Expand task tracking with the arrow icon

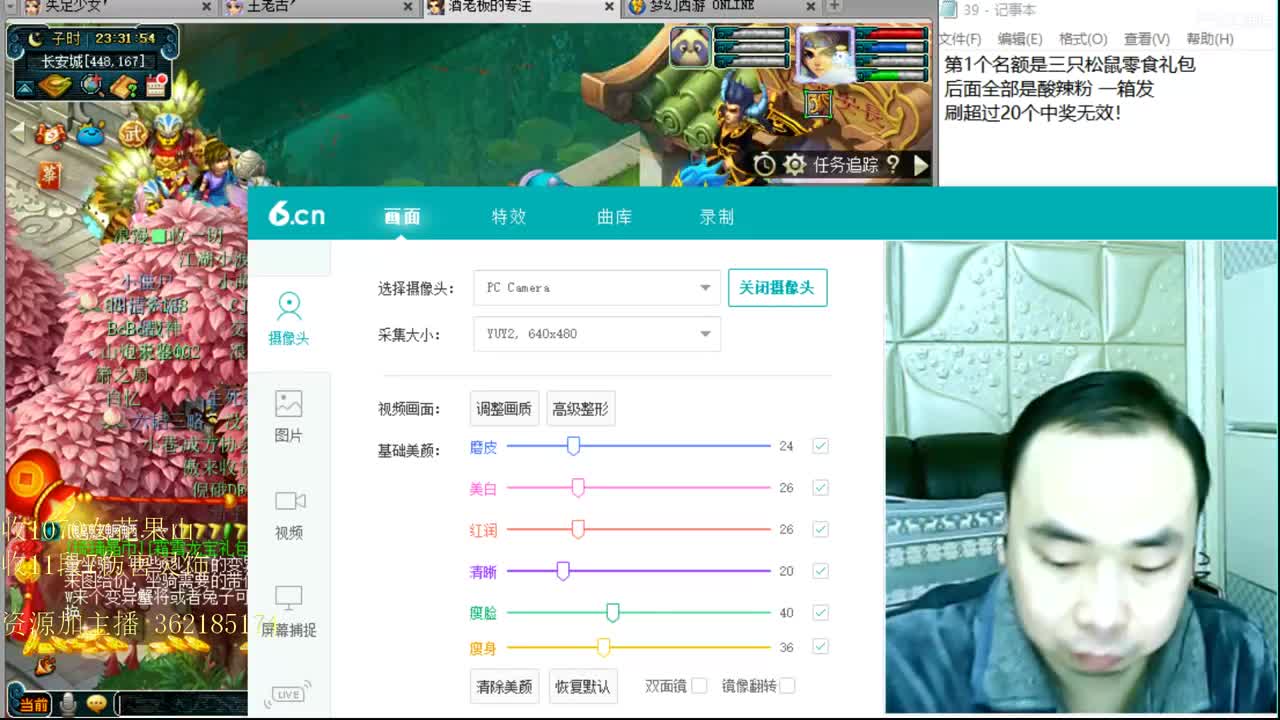point(921,165)
